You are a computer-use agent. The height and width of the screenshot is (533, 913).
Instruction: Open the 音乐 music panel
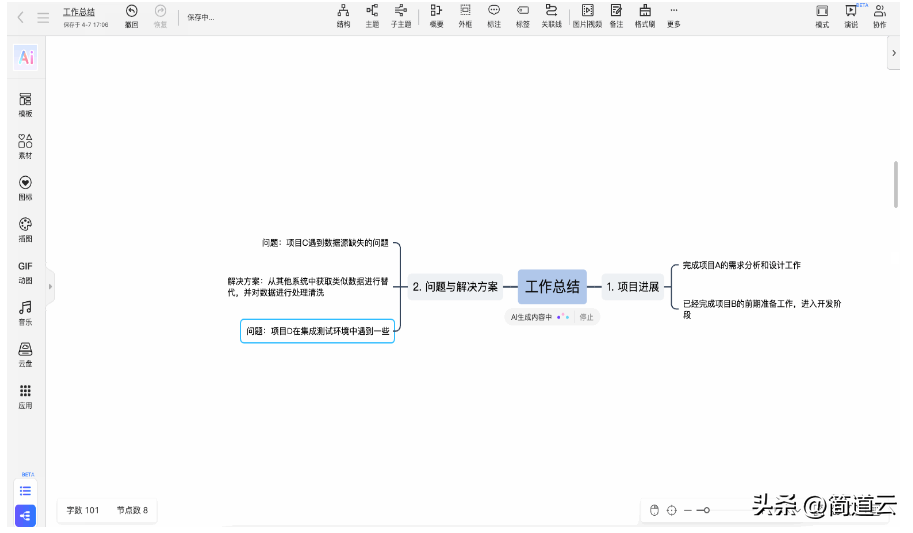(x=25, y=313)
